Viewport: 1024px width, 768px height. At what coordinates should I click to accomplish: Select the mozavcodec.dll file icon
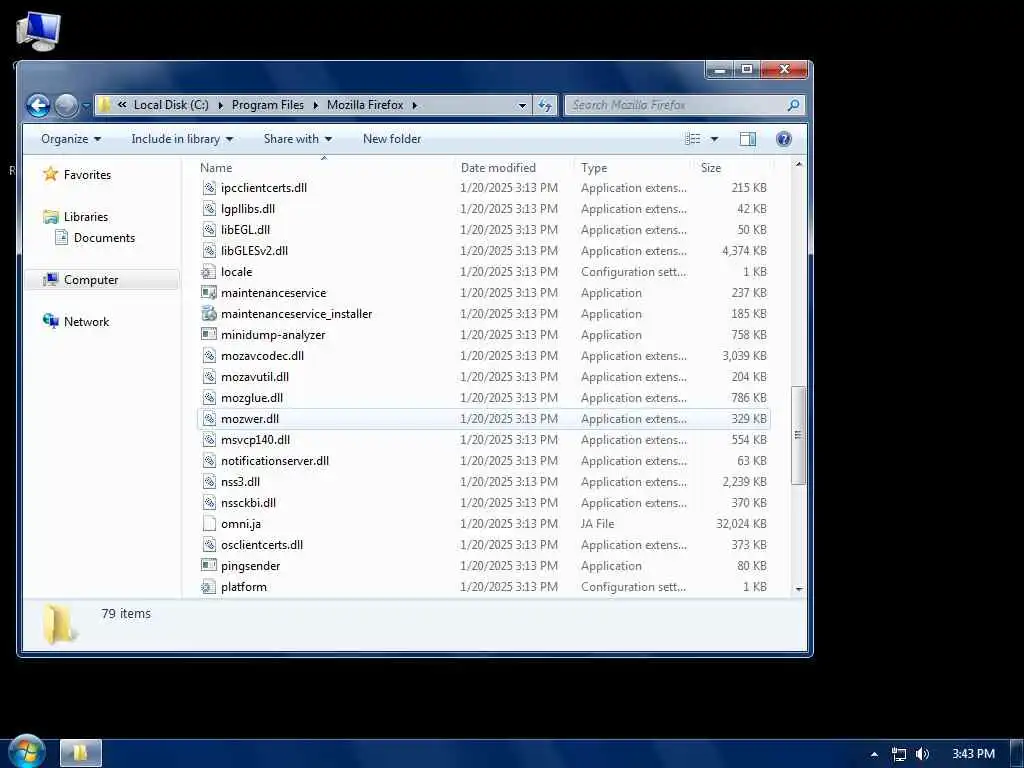tap(208, 356)
